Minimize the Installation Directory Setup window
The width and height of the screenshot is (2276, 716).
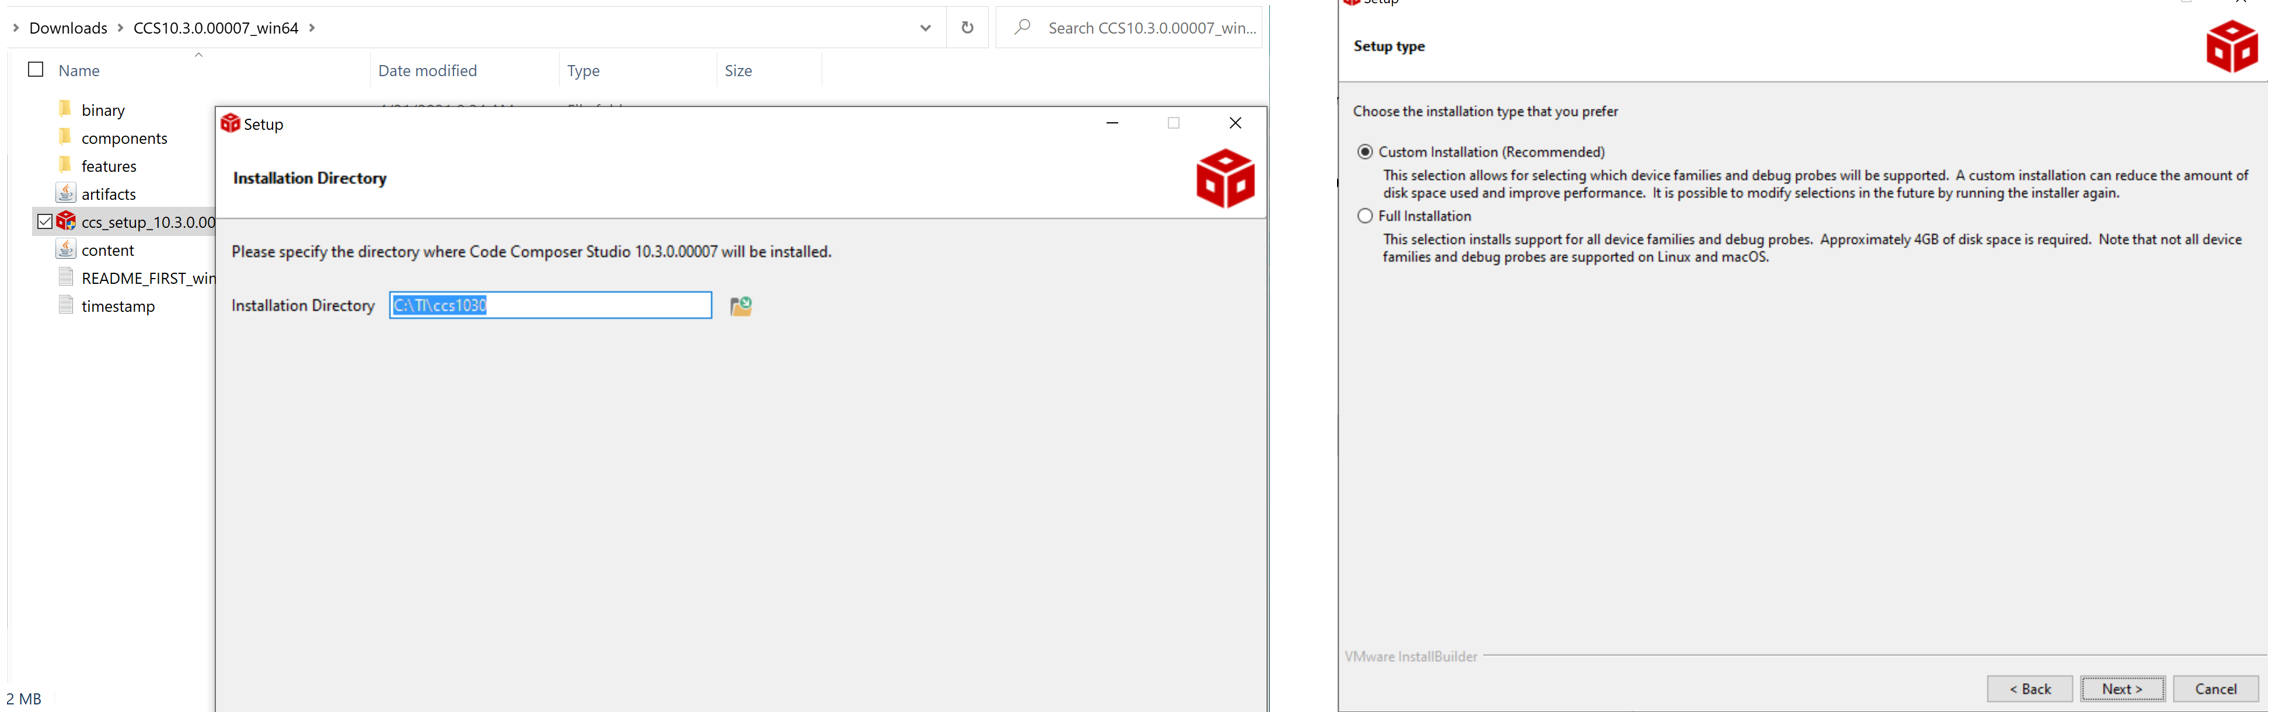(x=1112, y=123)
